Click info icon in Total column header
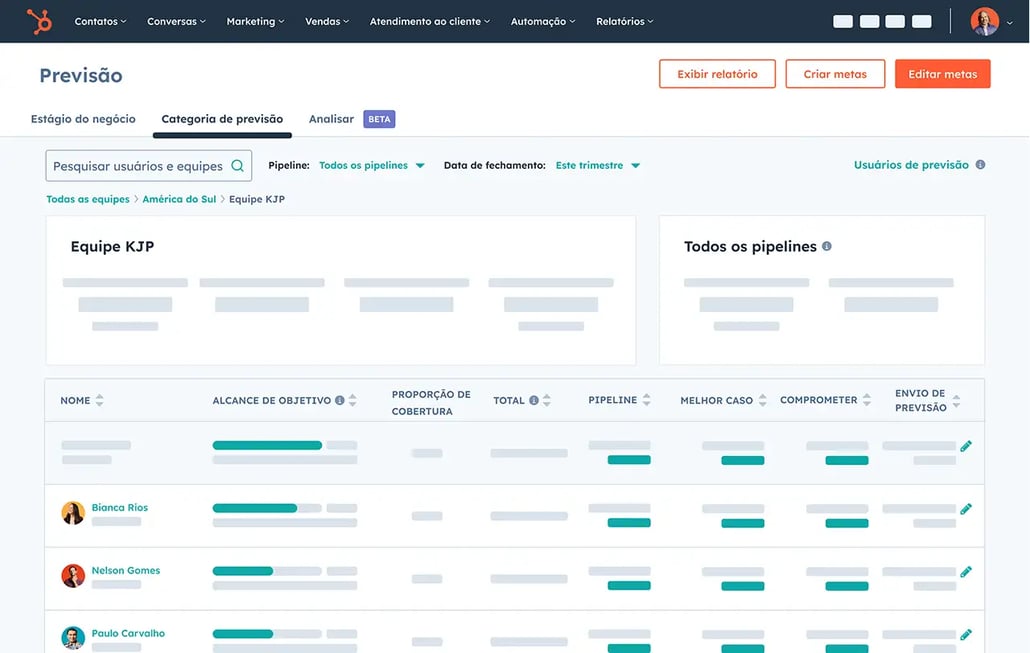This screenshot has height=653, width=1030. pyautogui.click(x=534, y=400)
